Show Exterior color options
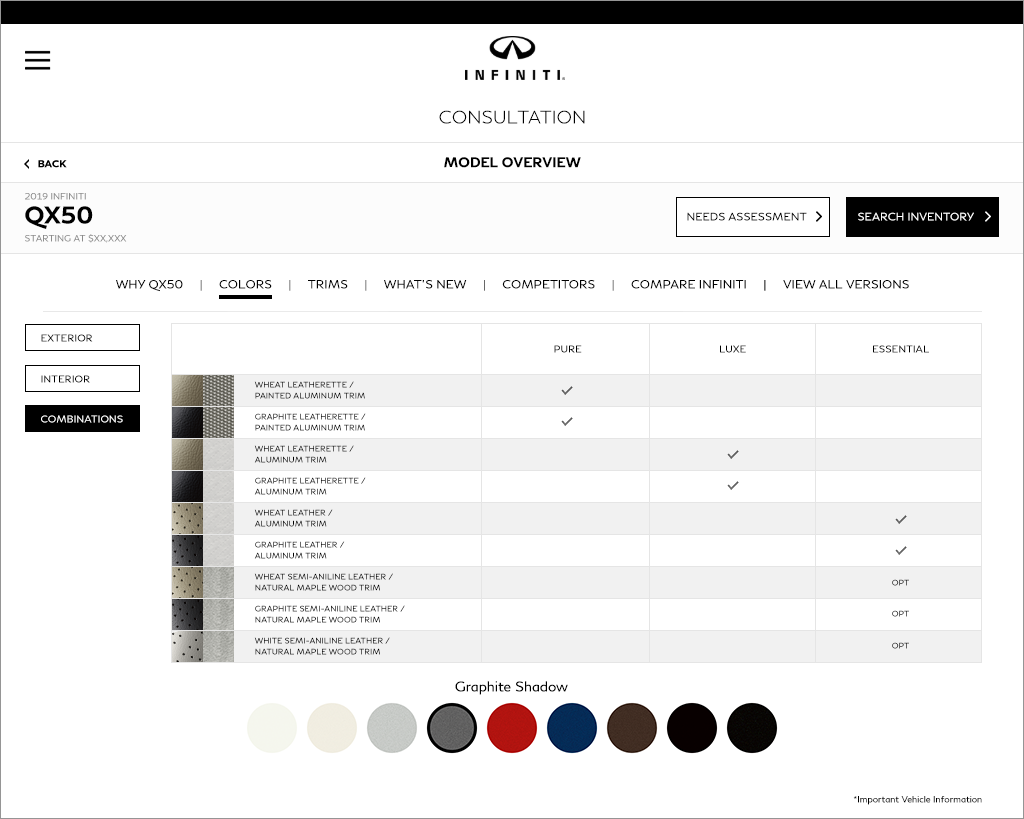 coord(82,338)
